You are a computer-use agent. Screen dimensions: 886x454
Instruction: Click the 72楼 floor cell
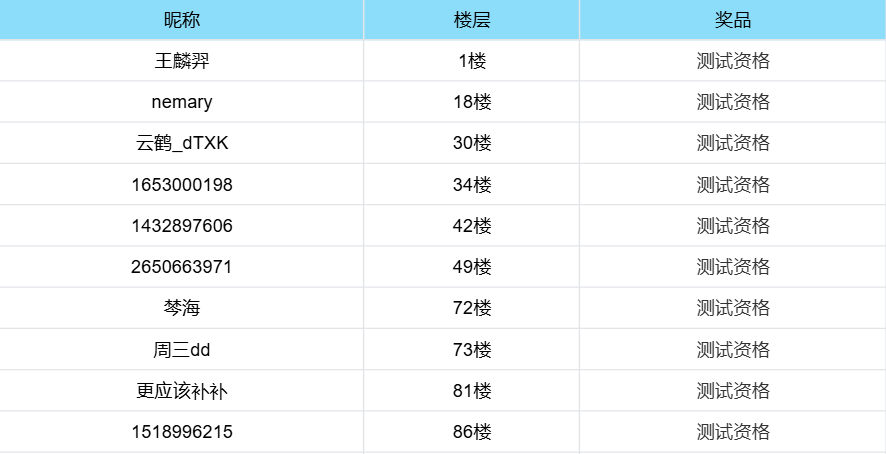click(x=472, y=308)
